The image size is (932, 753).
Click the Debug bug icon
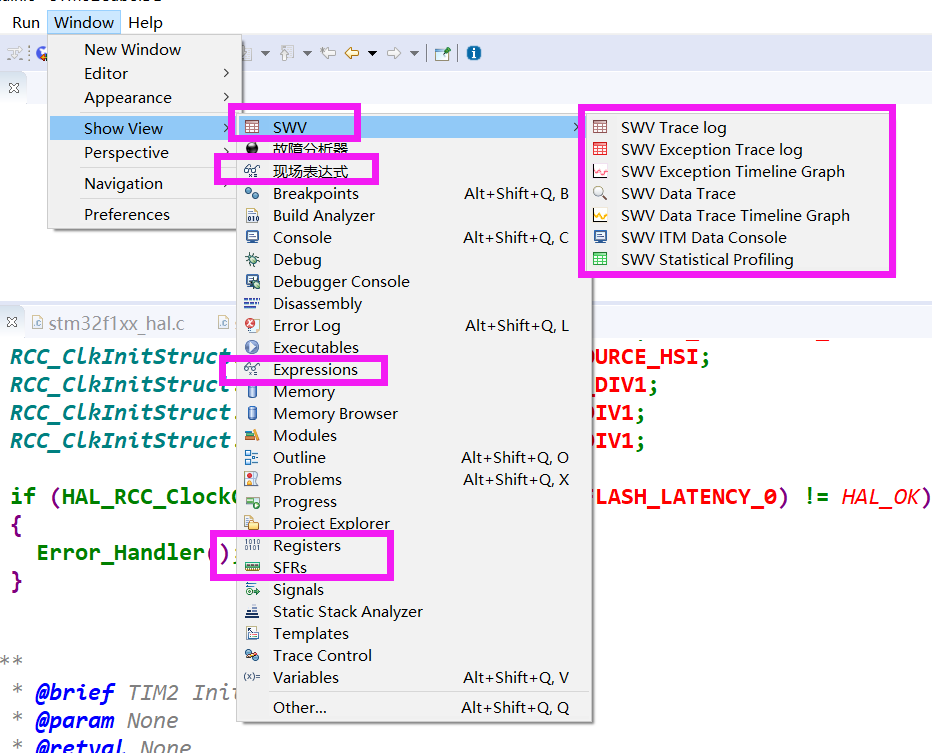pyautogui.click(x=252, y=259)
